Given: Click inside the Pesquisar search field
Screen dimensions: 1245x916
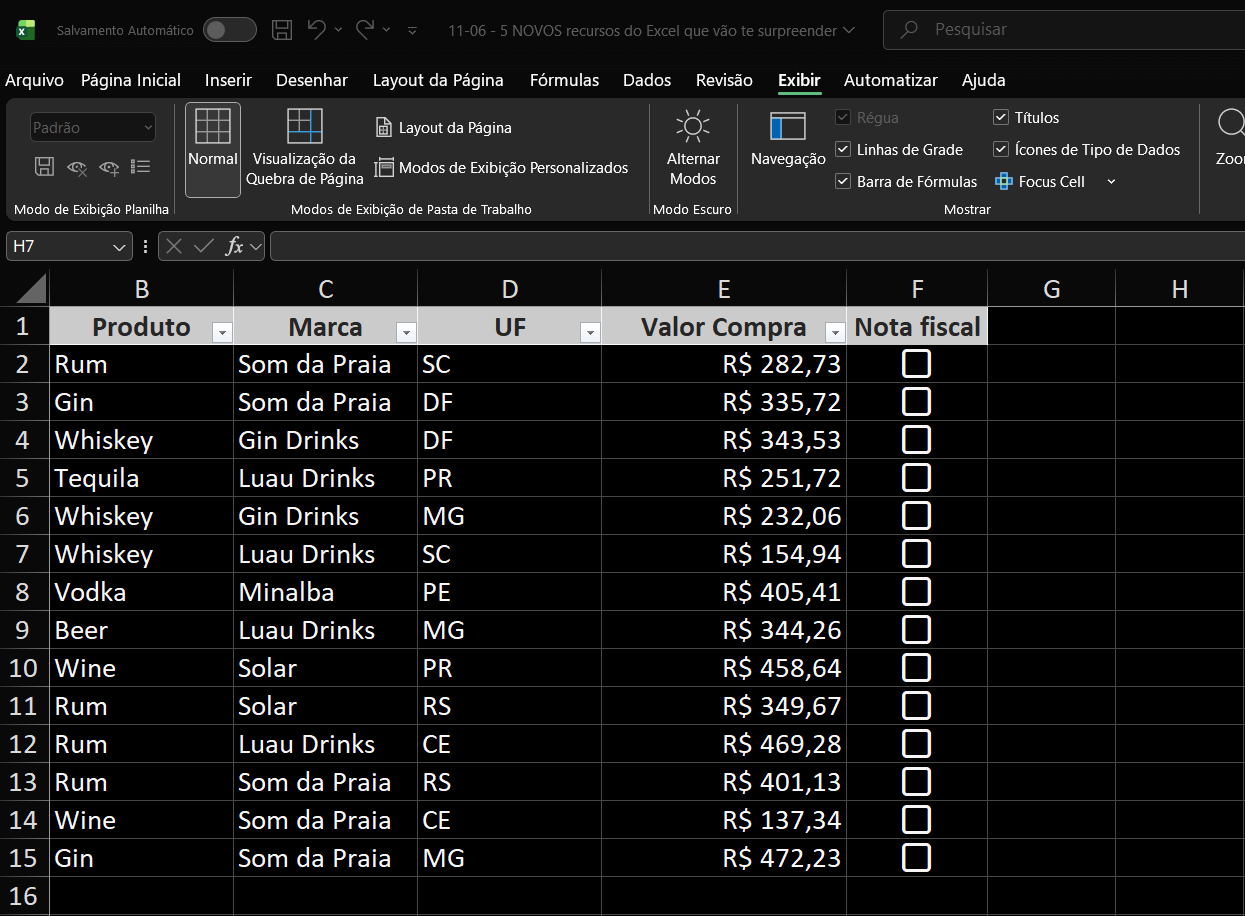Looking at the screenshot, I should pyautogui.click(x=1064, y=30).
